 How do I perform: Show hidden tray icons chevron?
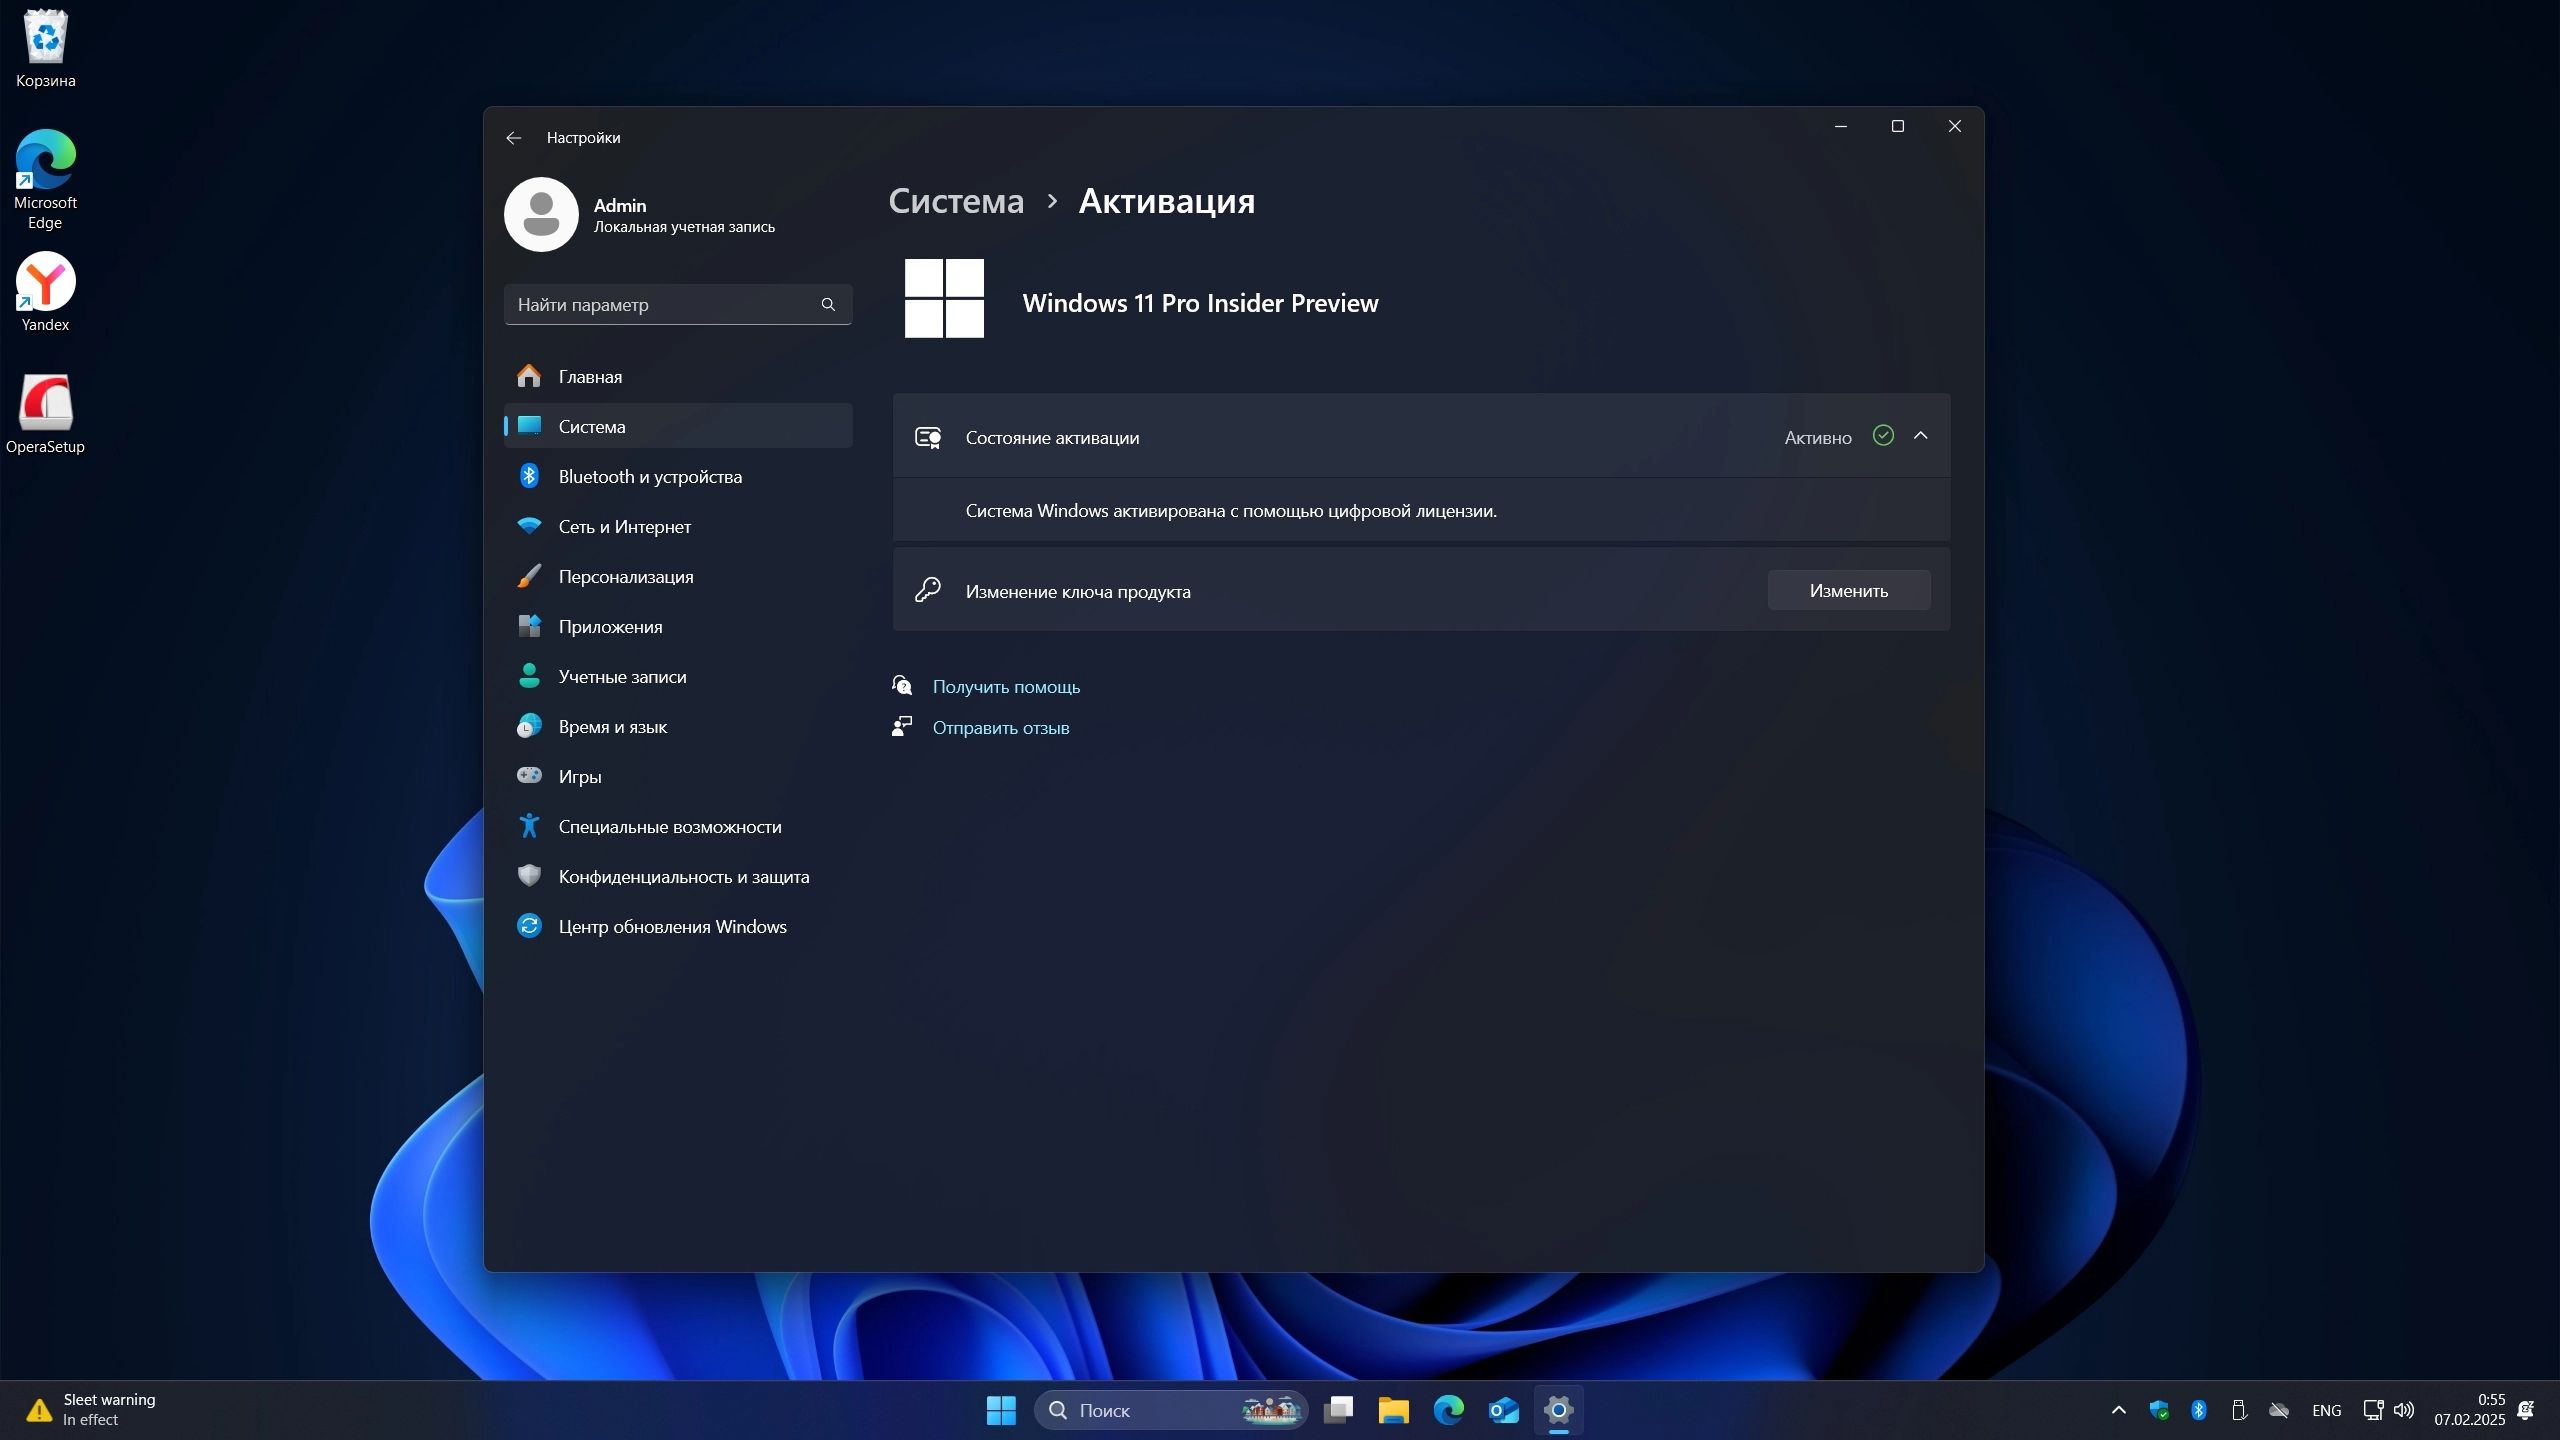[2118, 1410]
